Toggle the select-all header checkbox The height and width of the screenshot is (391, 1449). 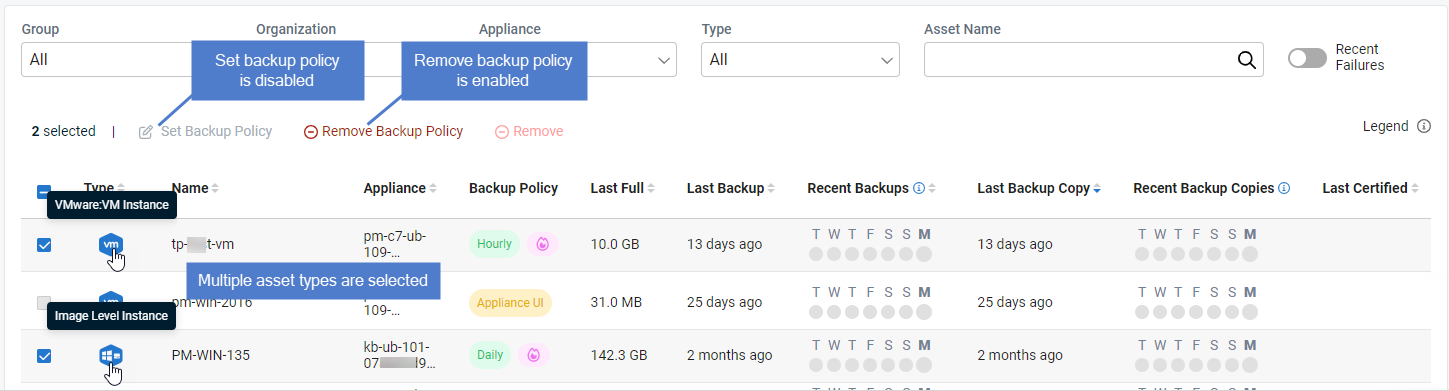tap(44, 193)
